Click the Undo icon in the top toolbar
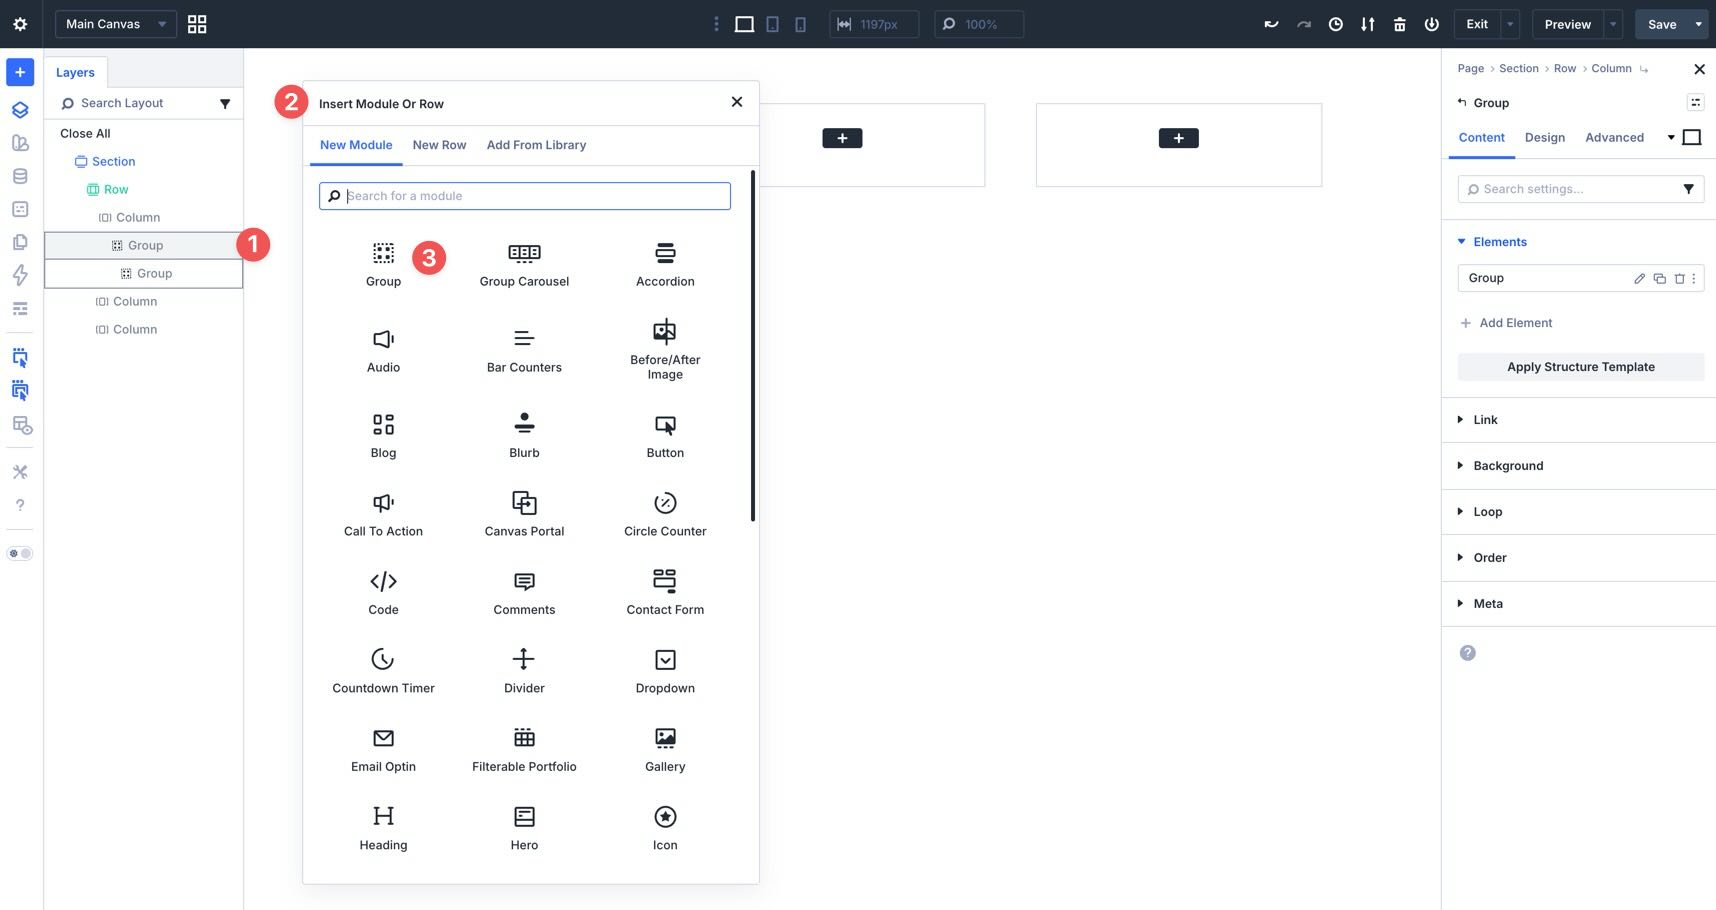The width and height of the screenshot is (1716, 910). [x=1271, y=23]
